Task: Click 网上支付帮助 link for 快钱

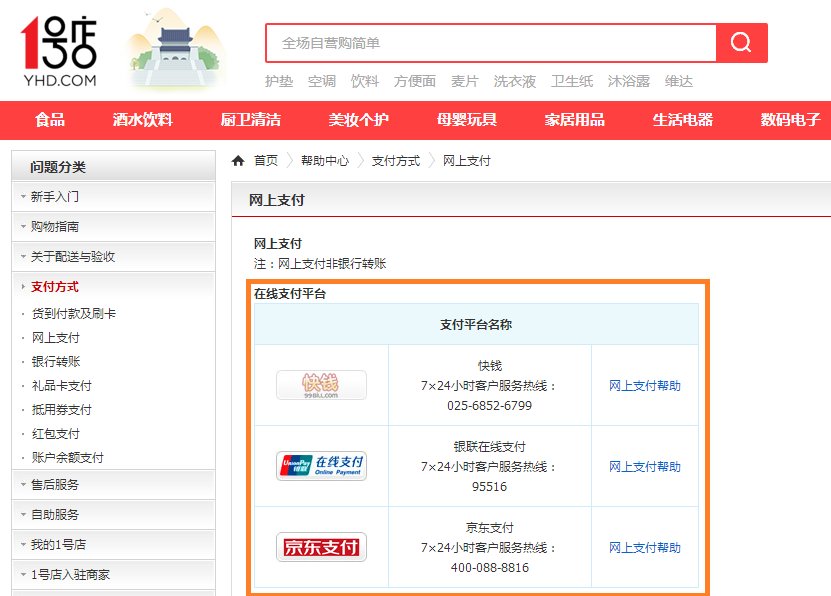Action: coord(643,384)
